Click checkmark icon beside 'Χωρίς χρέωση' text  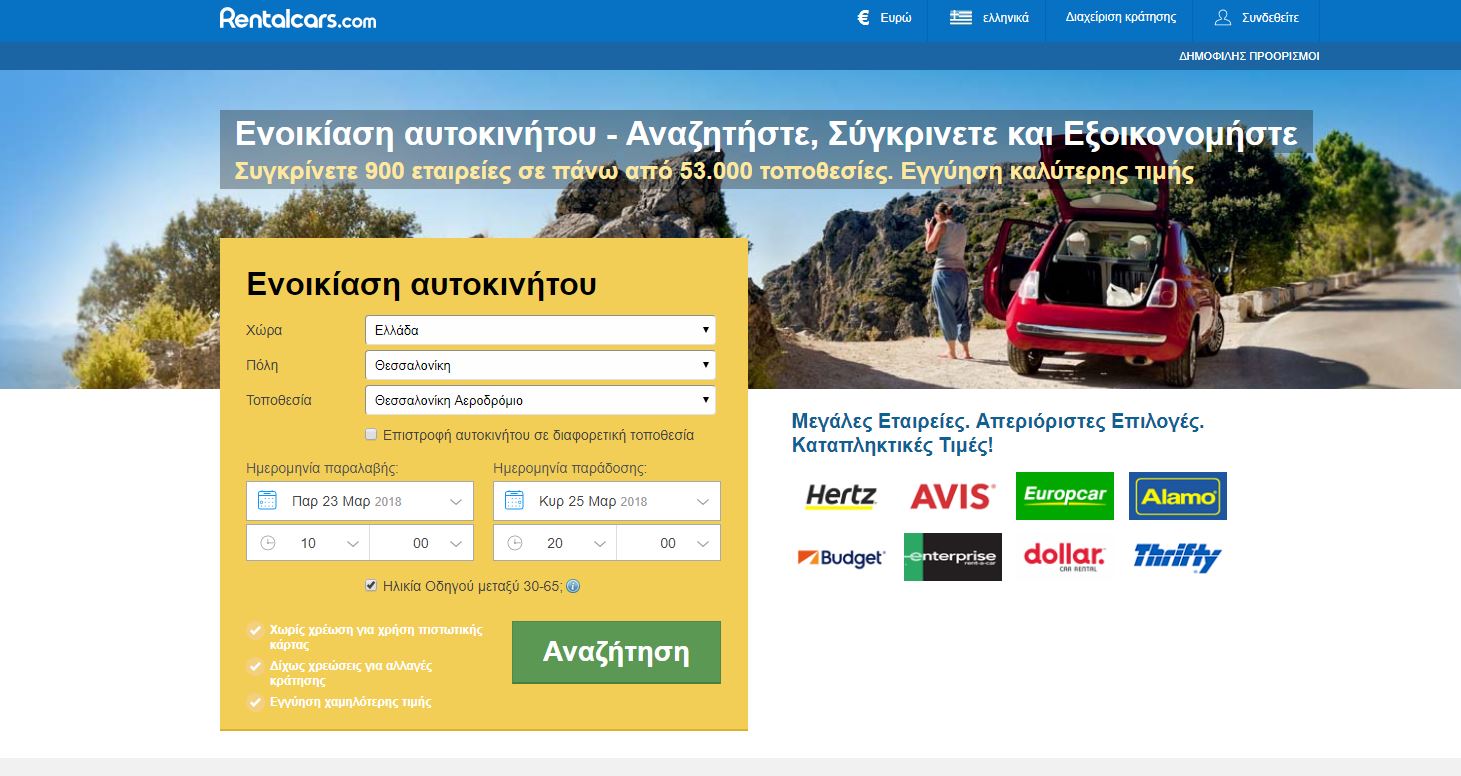point(255,630)
